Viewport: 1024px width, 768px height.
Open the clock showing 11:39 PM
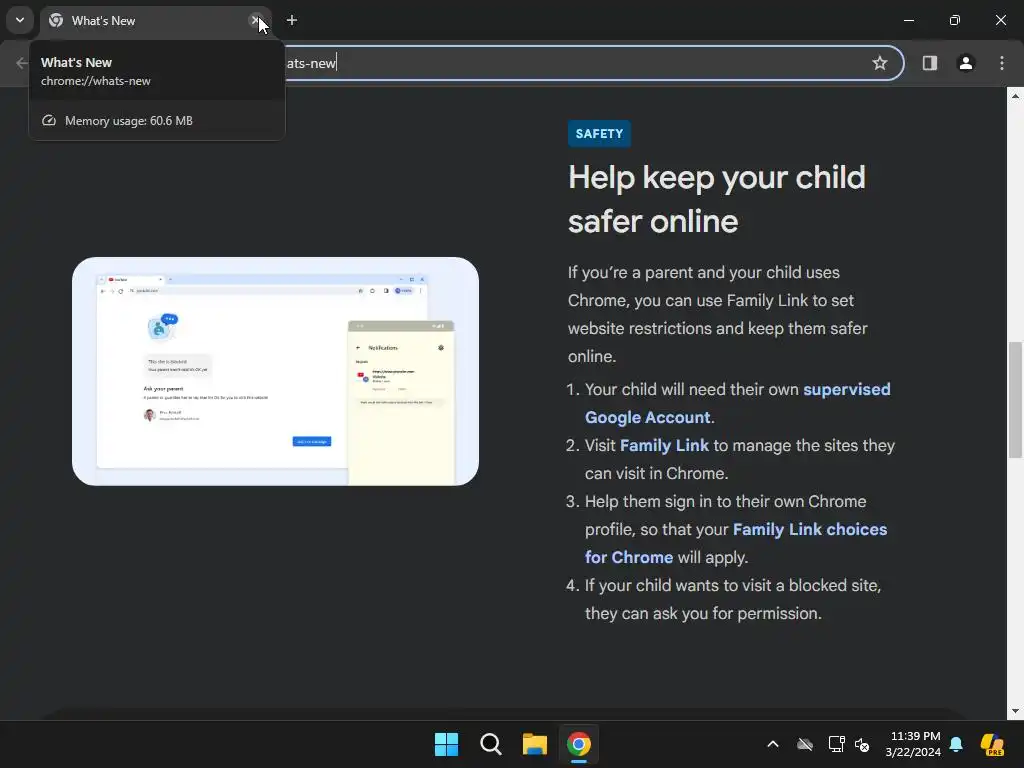point(913,744)
